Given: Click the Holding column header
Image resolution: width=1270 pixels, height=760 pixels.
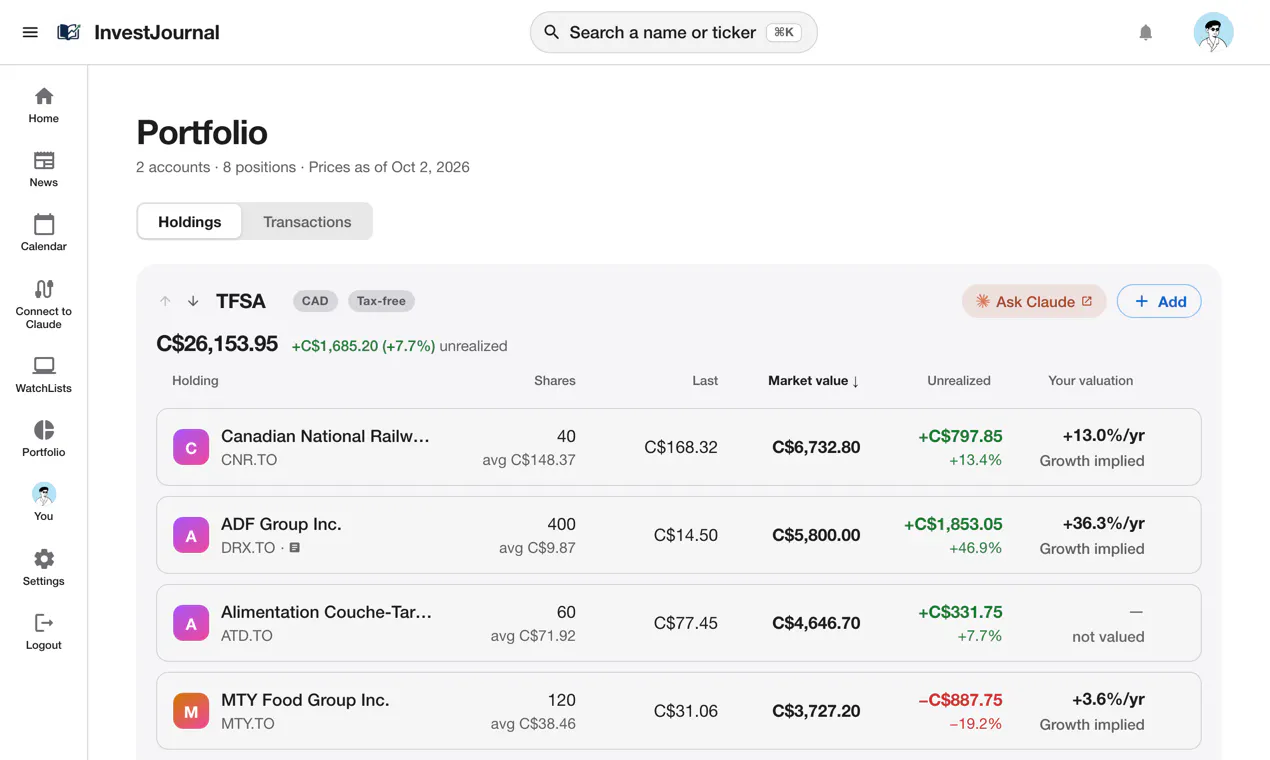Looking at the screenshot, I should pos(195,381).
